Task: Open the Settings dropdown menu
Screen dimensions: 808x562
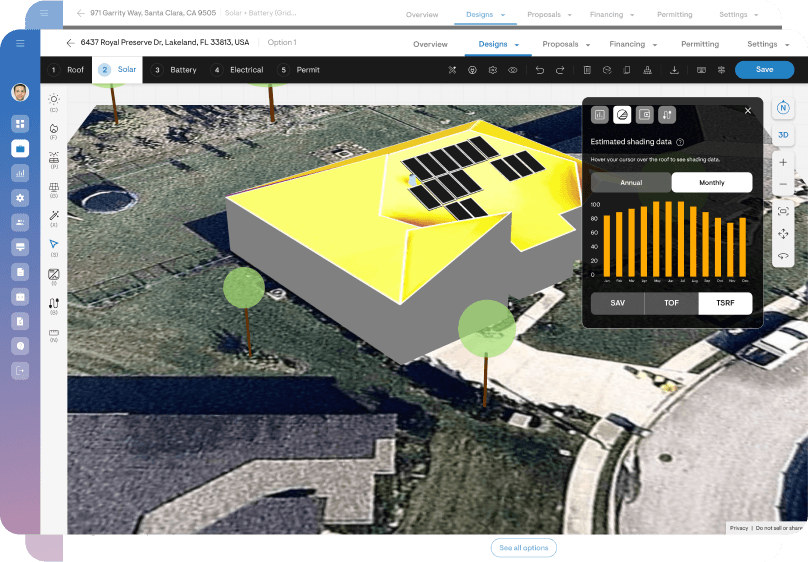Action: (x=767, y=44)
